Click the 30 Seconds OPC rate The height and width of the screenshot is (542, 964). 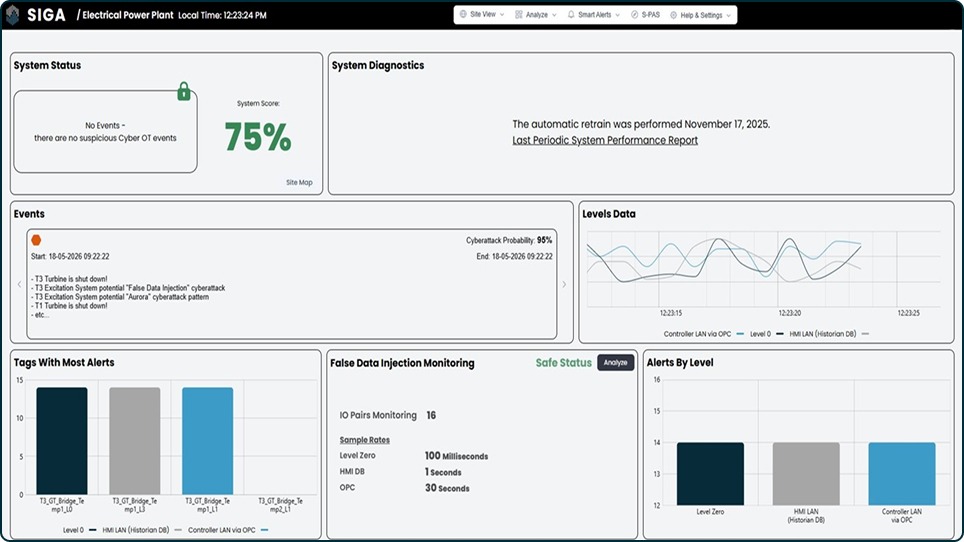pyautogui.click(x=447, y=488)
